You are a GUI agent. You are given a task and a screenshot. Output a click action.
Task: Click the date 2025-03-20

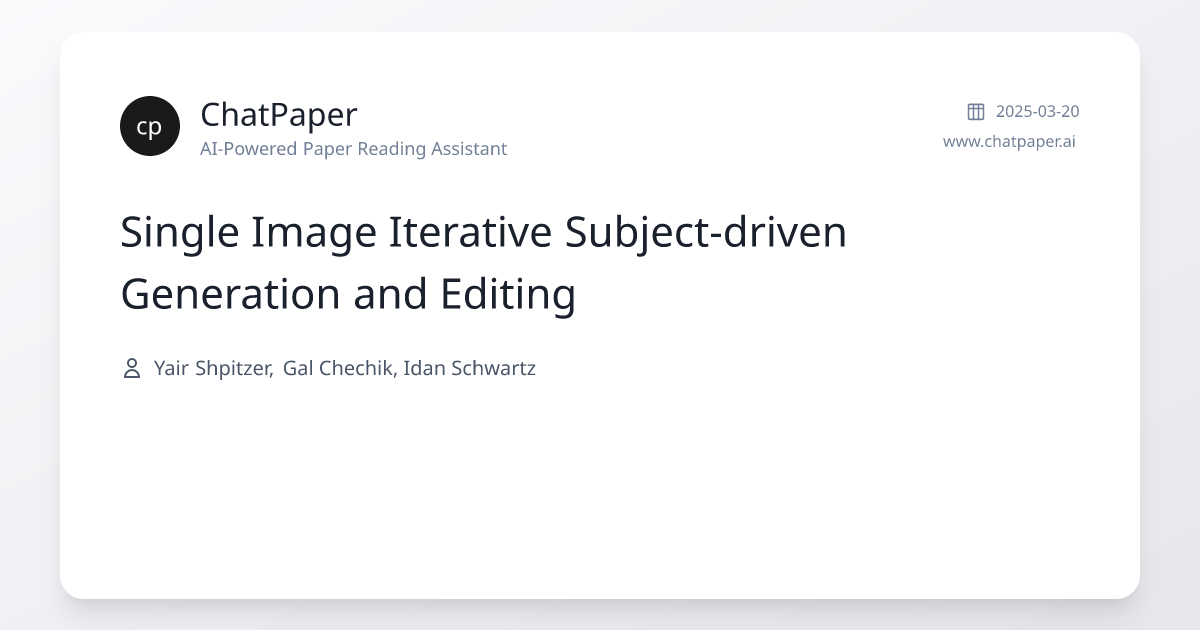(x=1037, y=111)
